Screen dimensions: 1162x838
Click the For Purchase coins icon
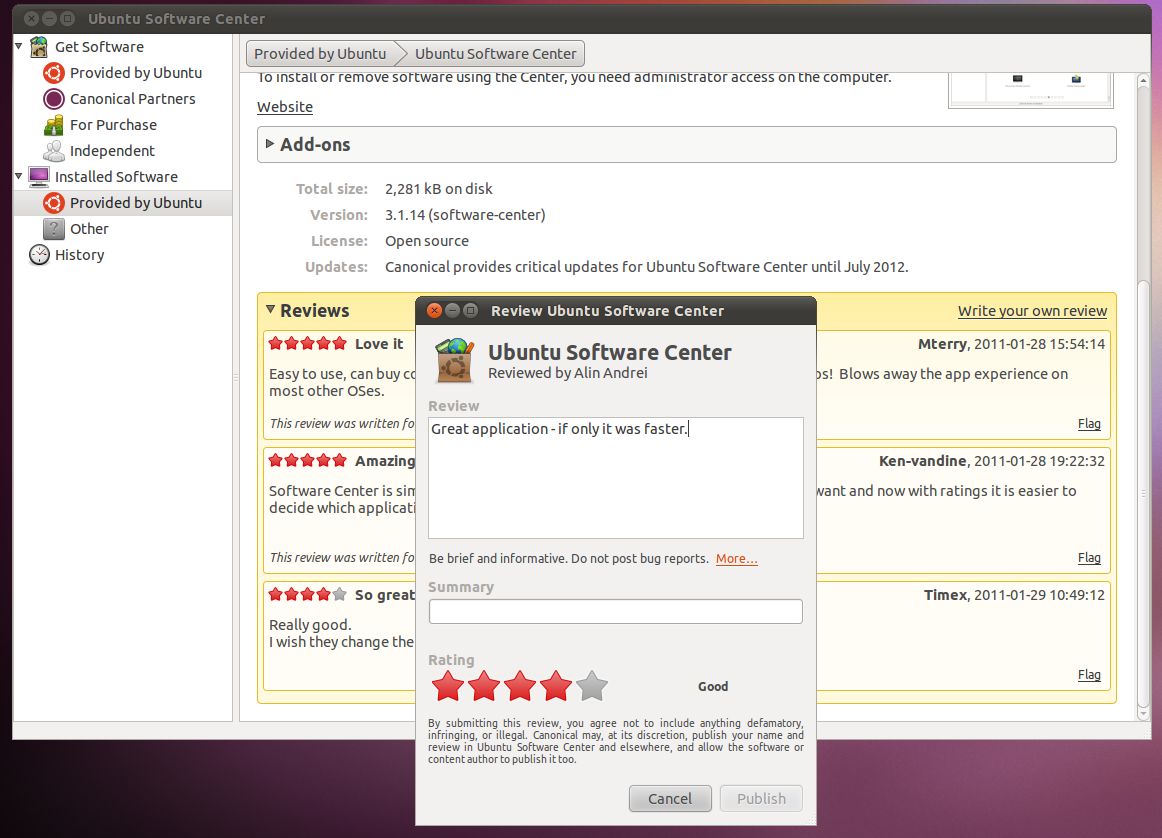54,124
